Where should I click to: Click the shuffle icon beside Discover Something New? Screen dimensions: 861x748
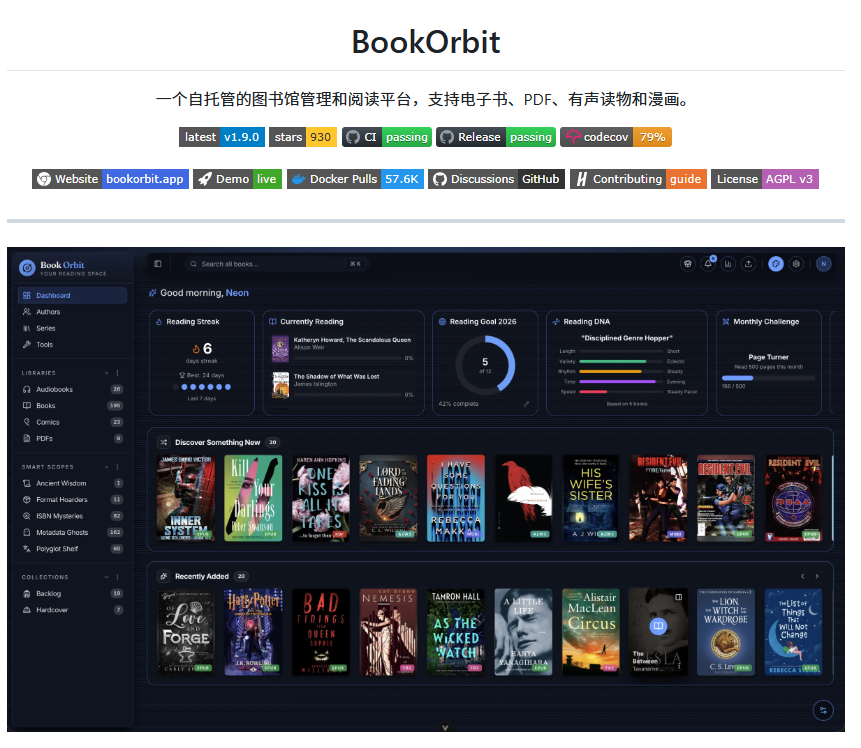tap(164, 443)
